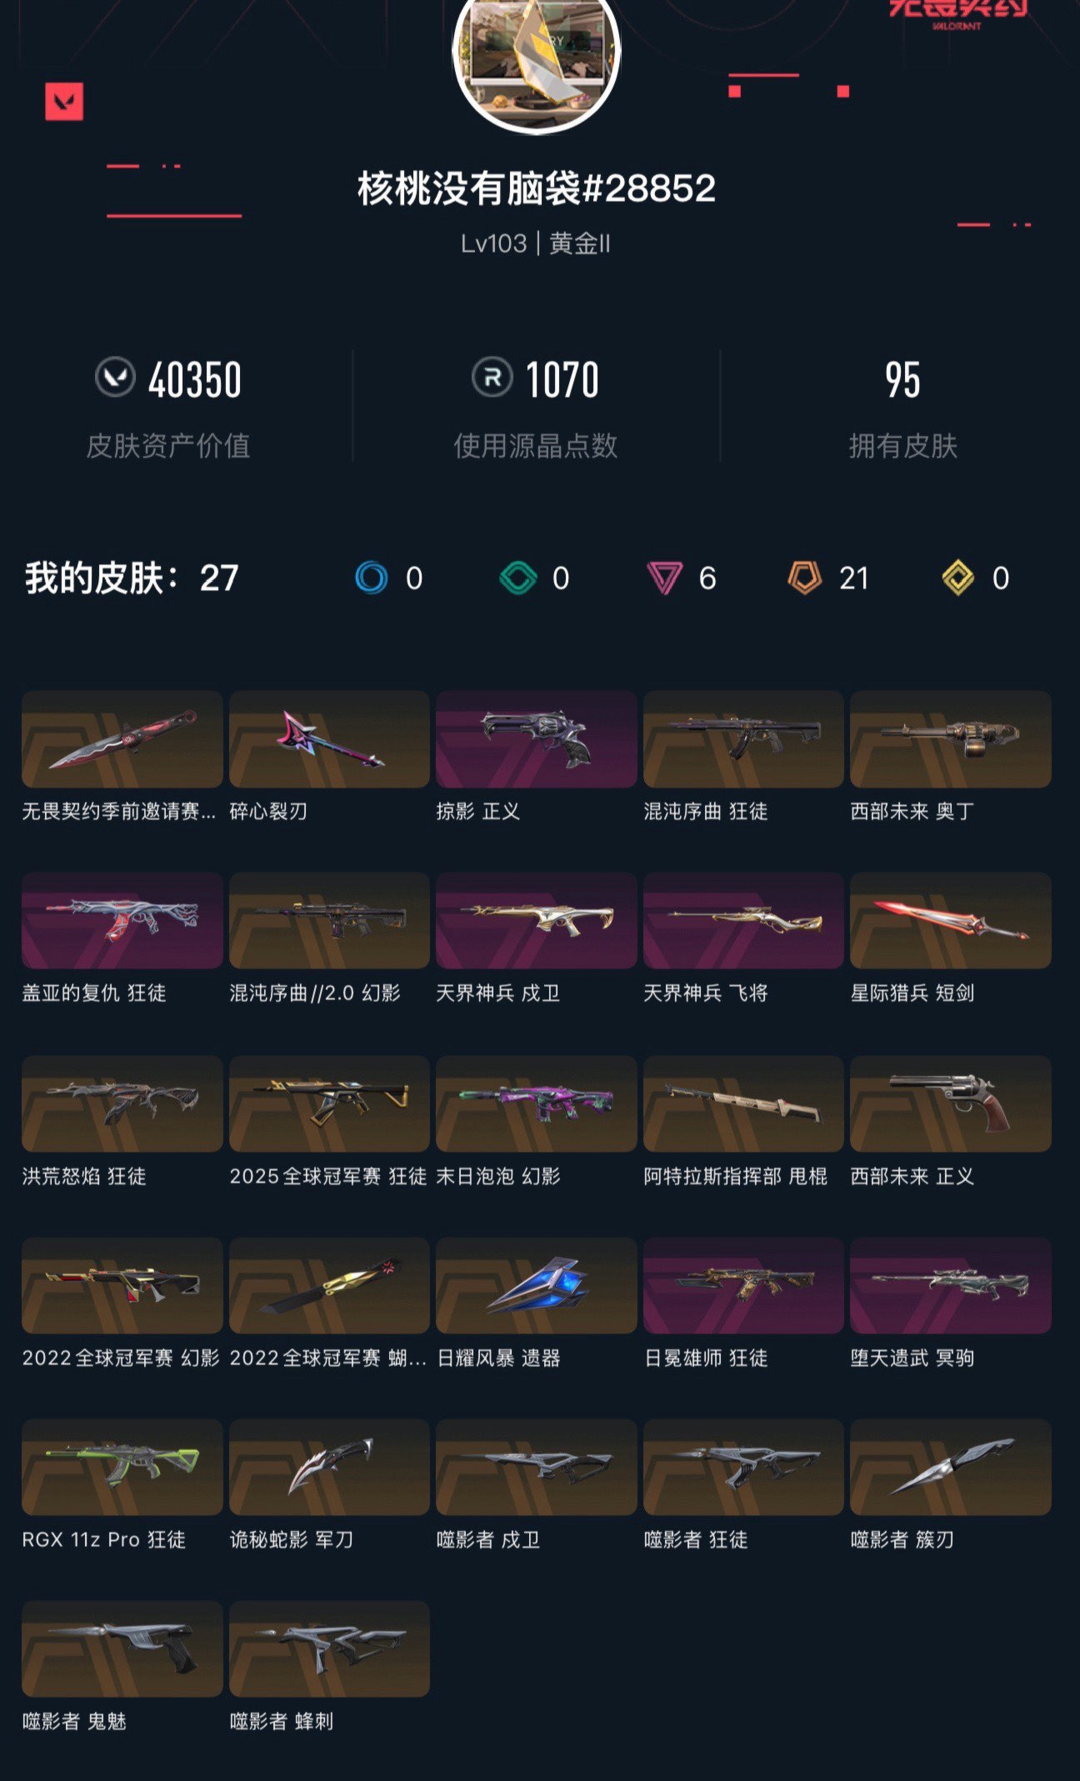Click the 拥有皮肤 count of 95
The width and height of the screenshot is (1080, 1781).
pyautogui.click(x=902, y=380)
